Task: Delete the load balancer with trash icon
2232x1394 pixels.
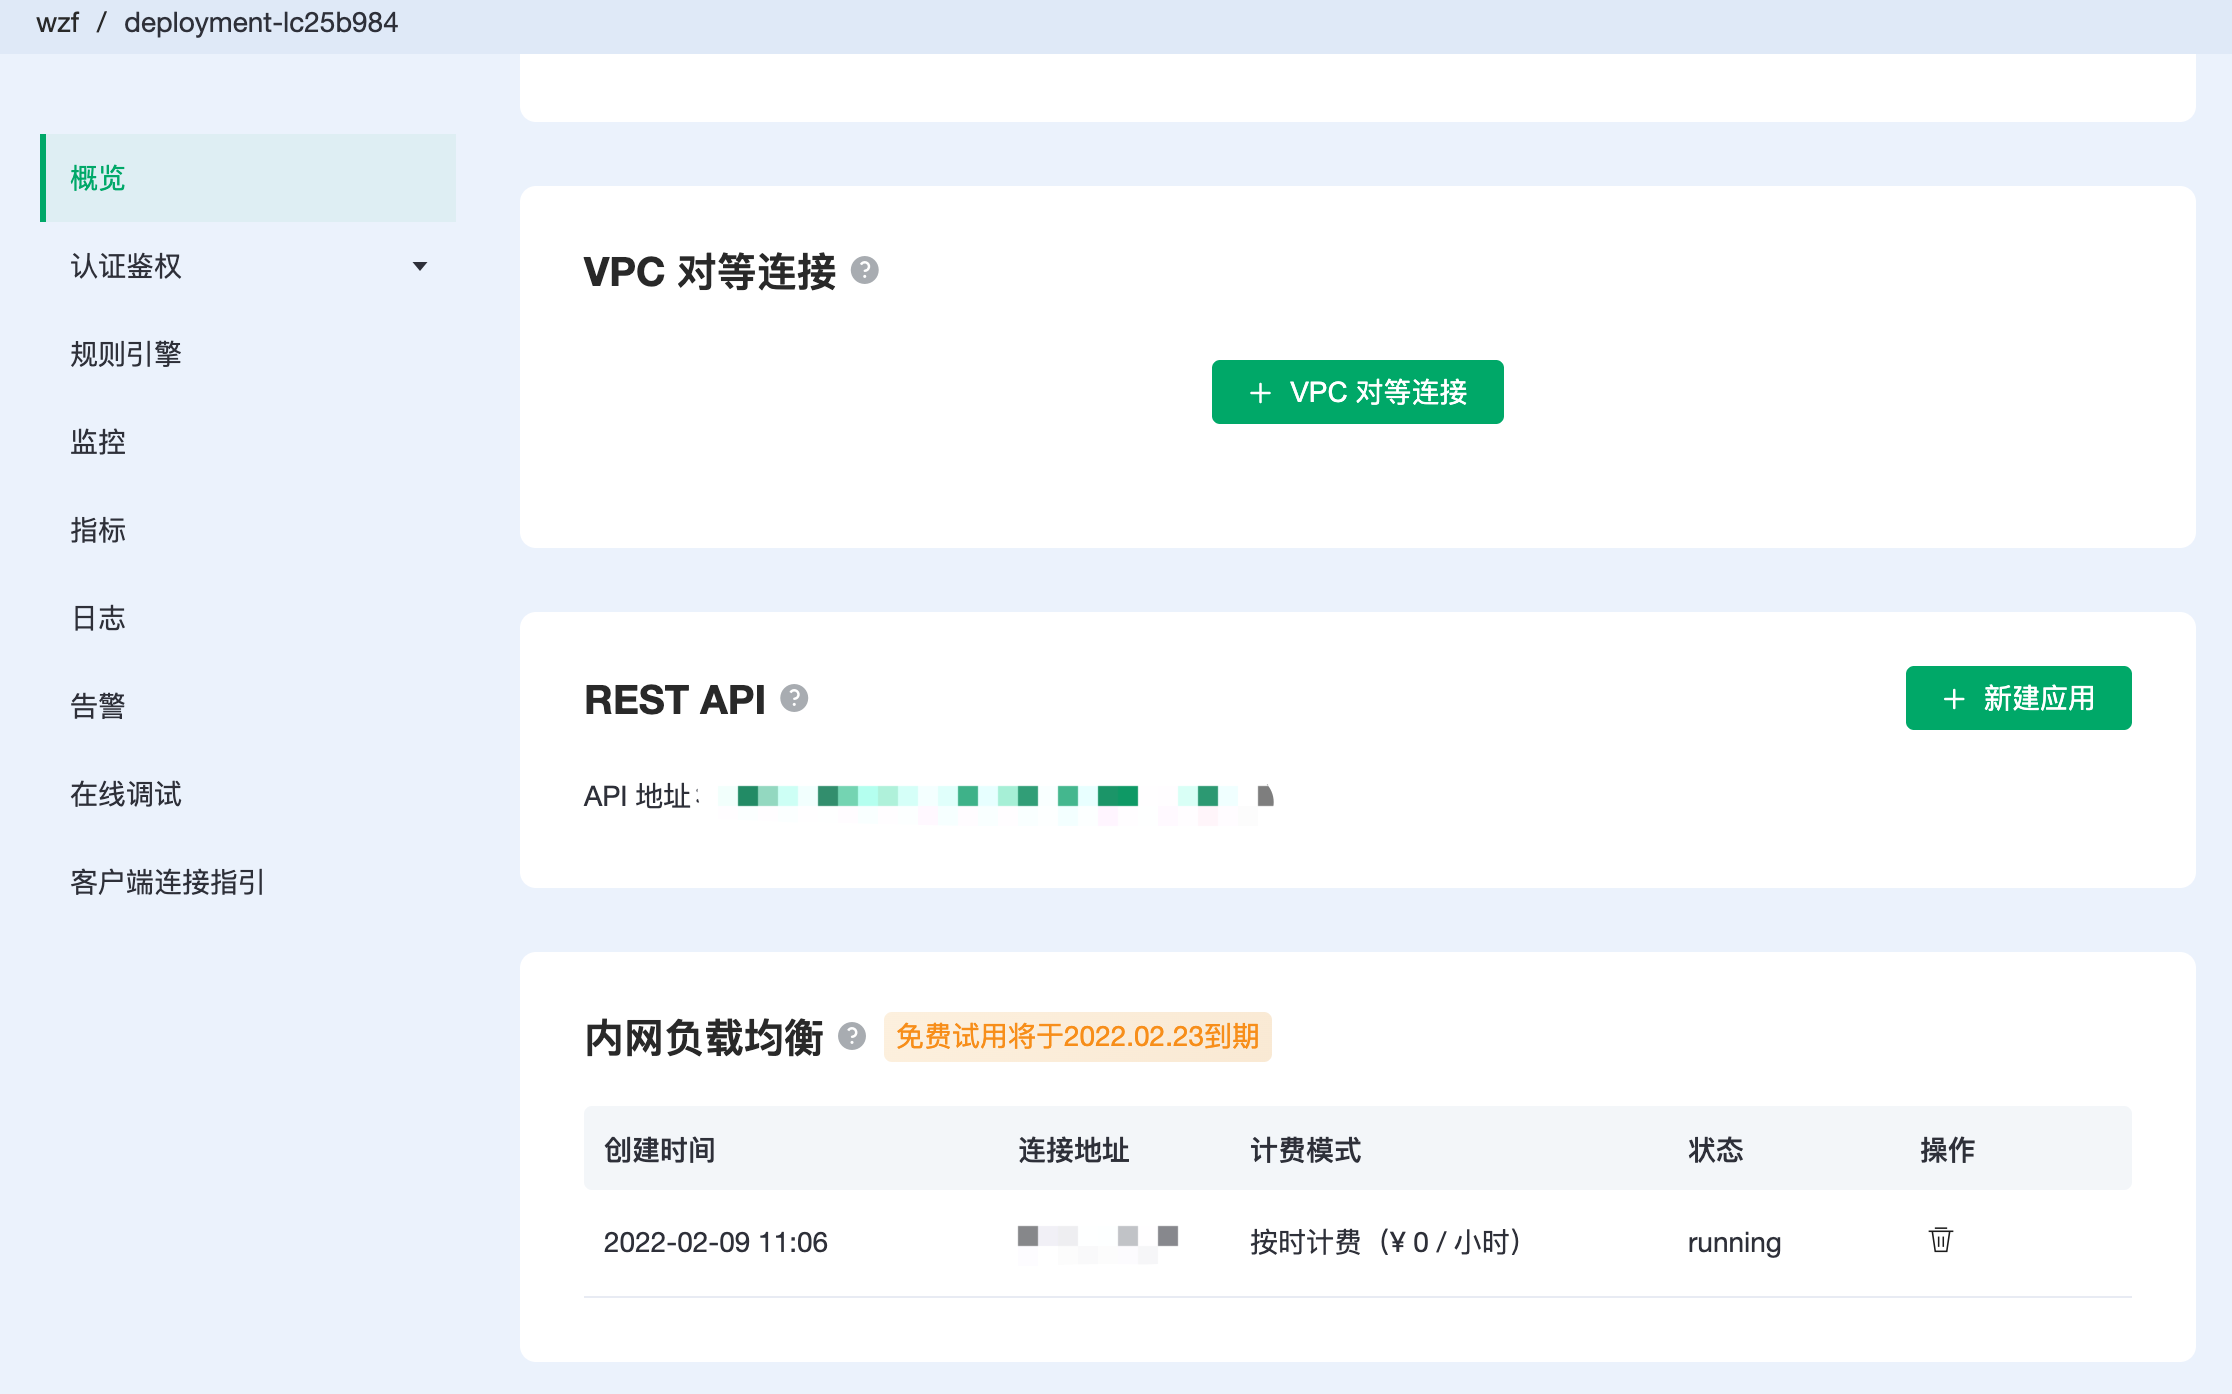Action: point(1940,1240)
